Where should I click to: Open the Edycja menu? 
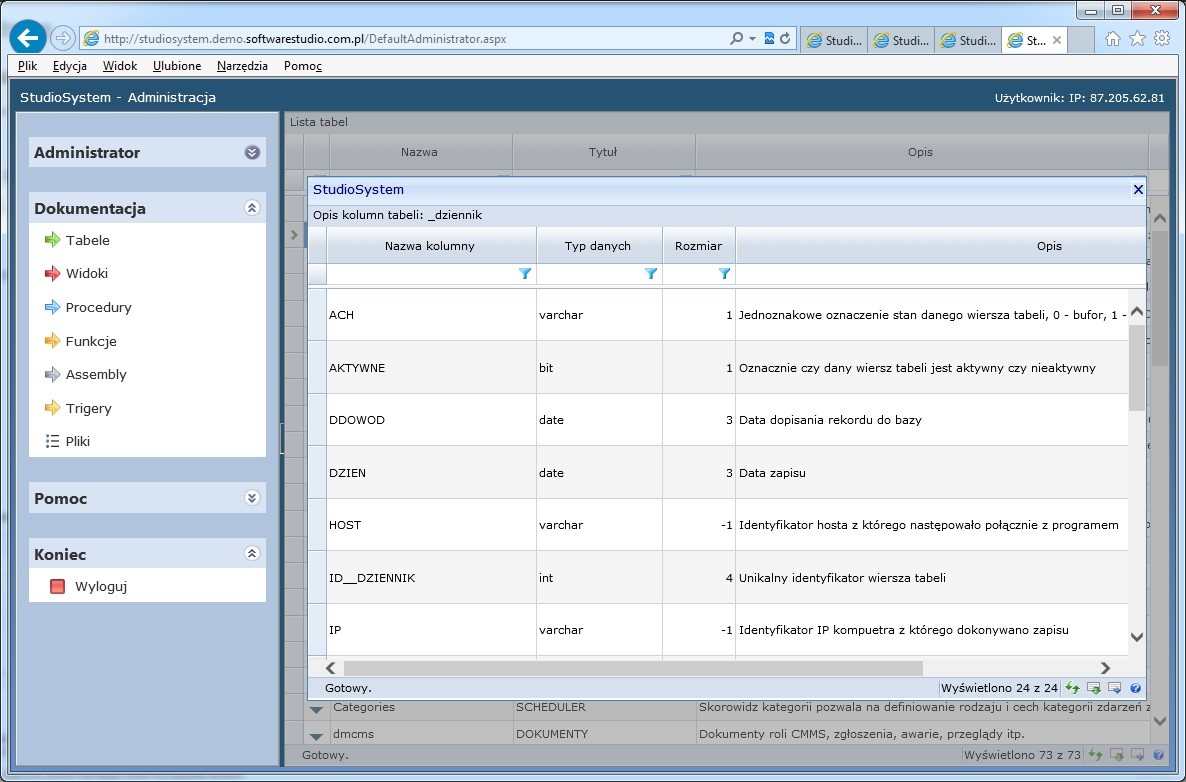pyautogui.click(x=70, y=66)
